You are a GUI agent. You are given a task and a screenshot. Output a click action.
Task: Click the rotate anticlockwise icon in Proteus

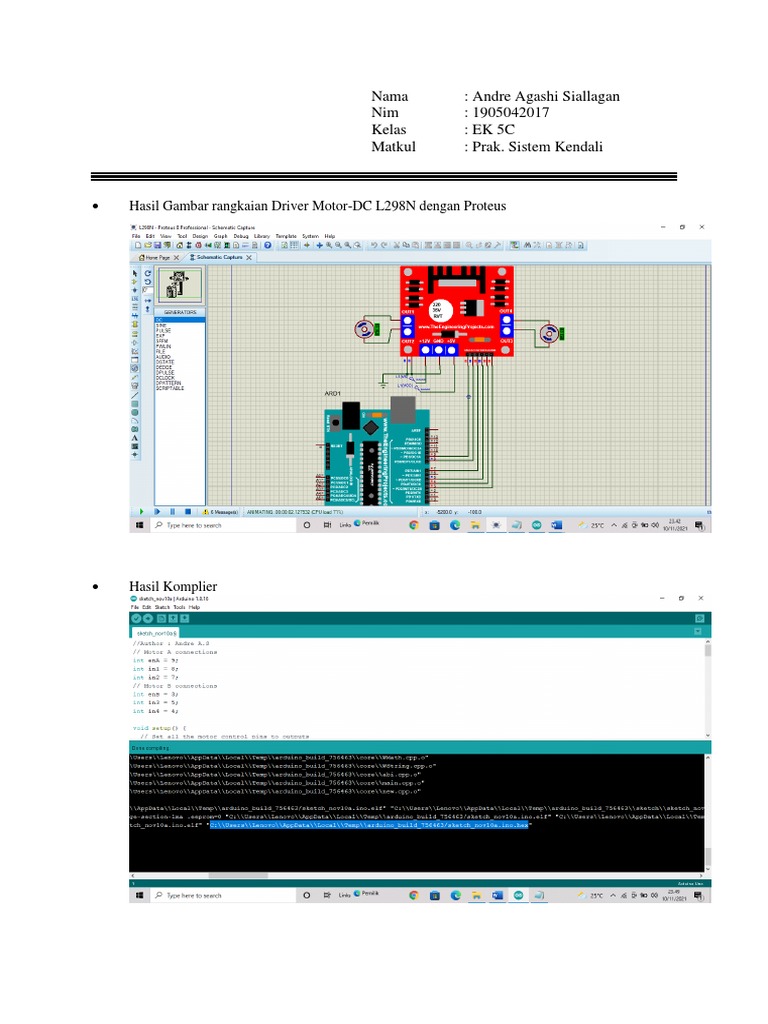point(148,282)
